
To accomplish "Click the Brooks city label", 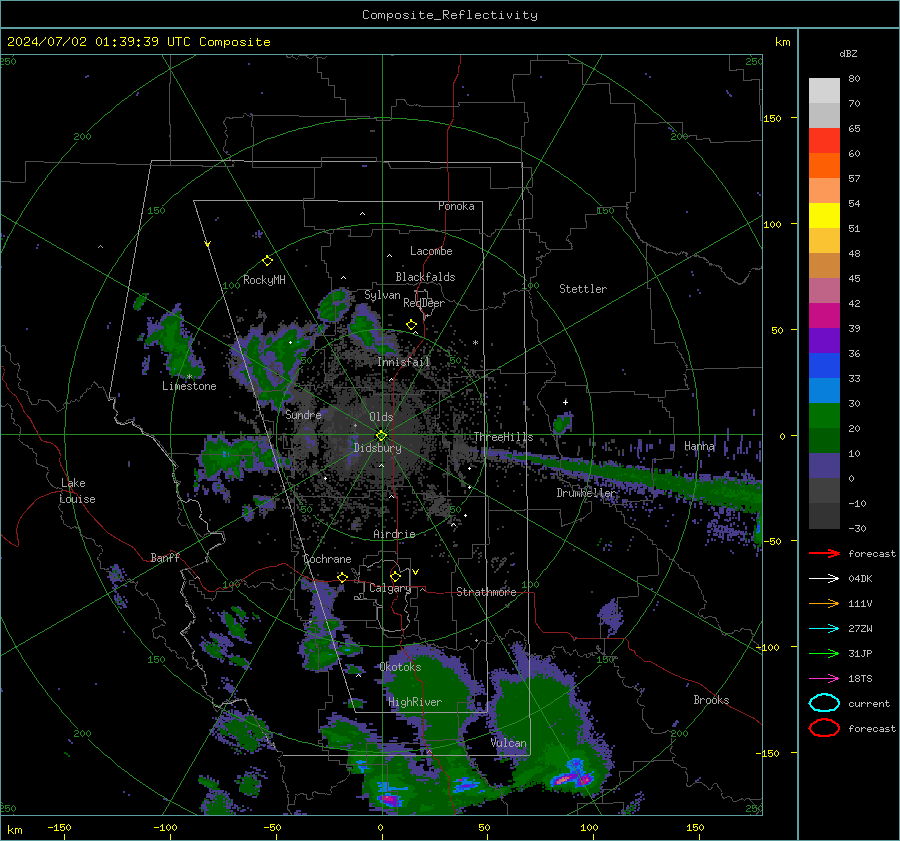I will 711,700.
